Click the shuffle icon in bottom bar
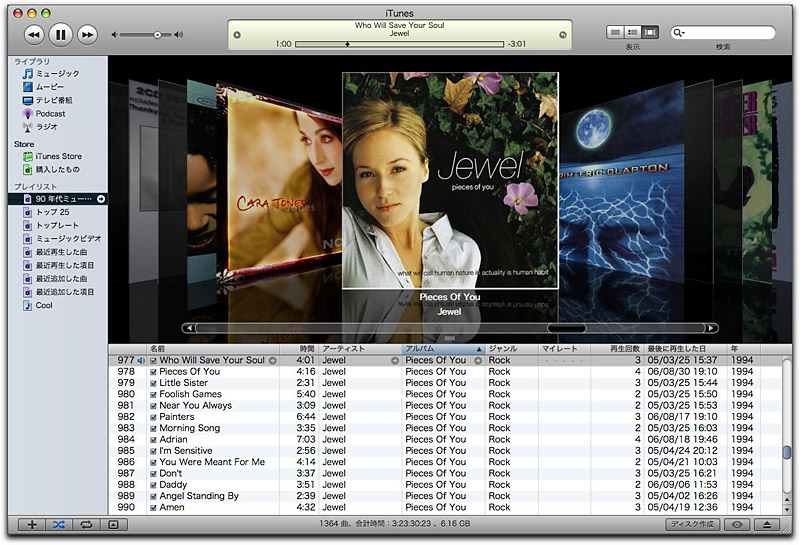Image resolution: width=800 pixels, height=545 pixels. coord(60,524)
